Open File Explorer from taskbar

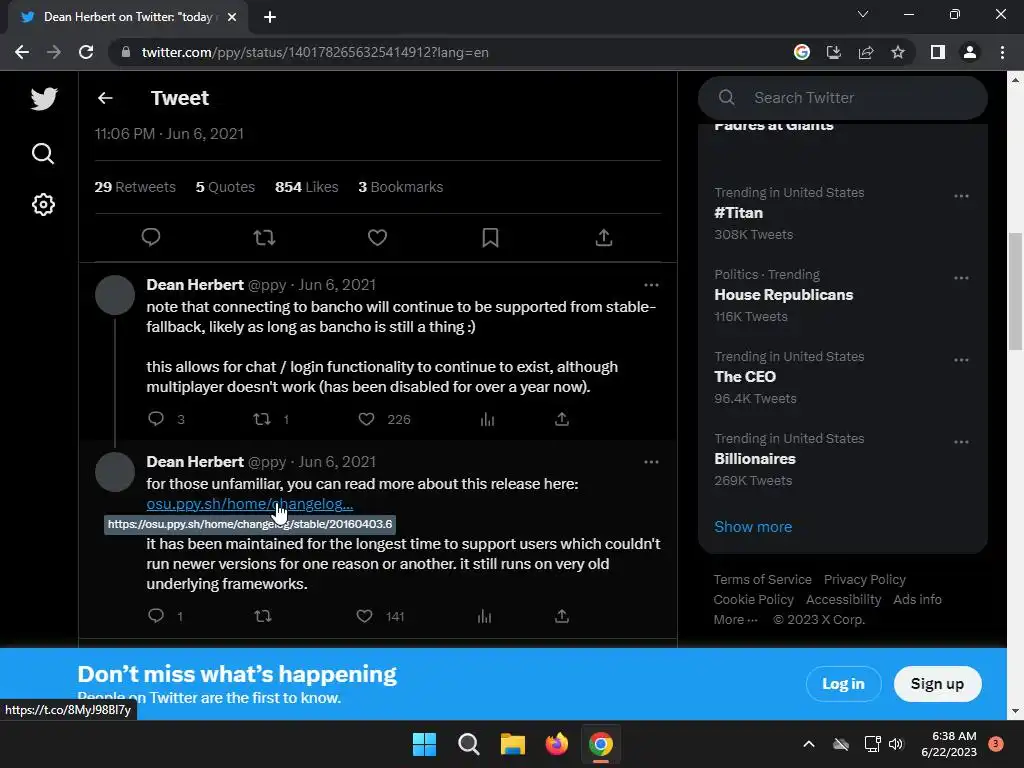tap(513, 744)
